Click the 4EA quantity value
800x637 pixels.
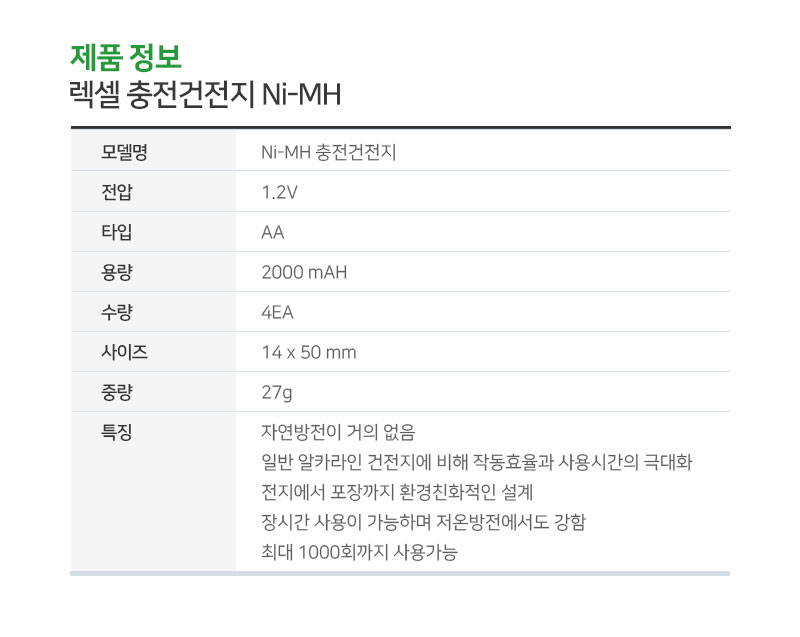[x=278, y=312]
